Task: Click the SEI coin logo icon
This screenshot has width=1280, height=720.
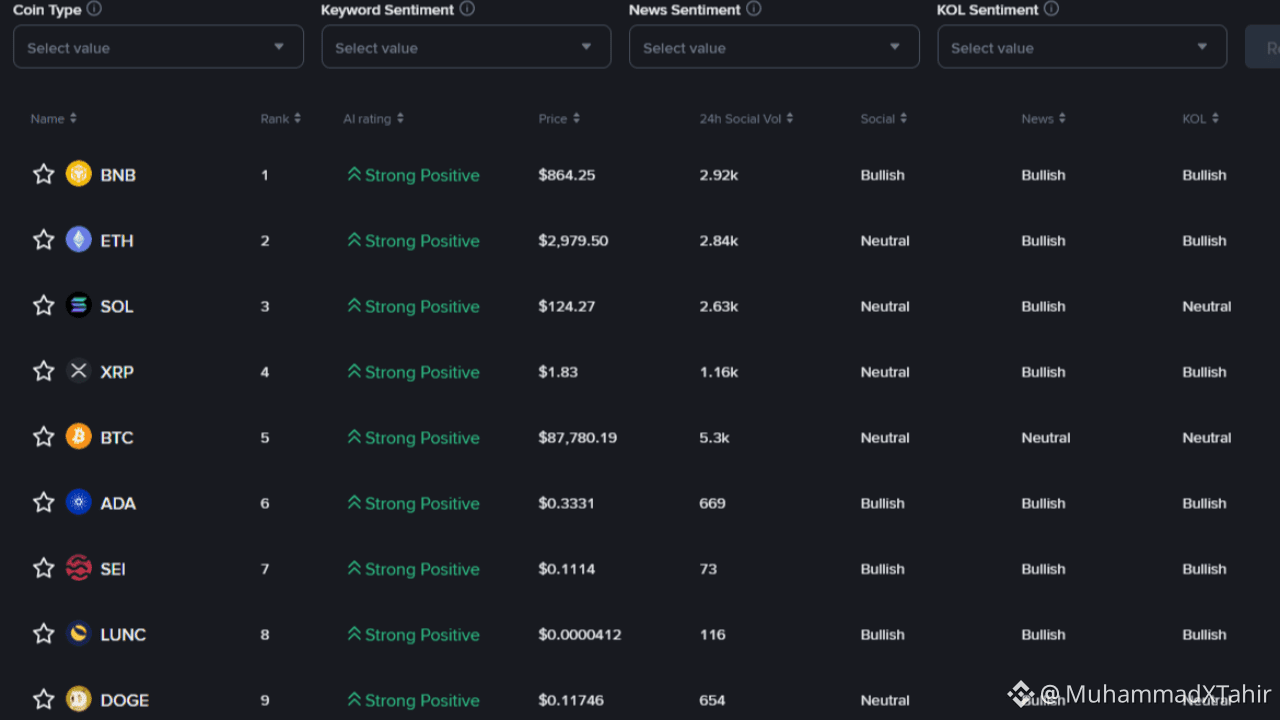Action: coord(79,569)
